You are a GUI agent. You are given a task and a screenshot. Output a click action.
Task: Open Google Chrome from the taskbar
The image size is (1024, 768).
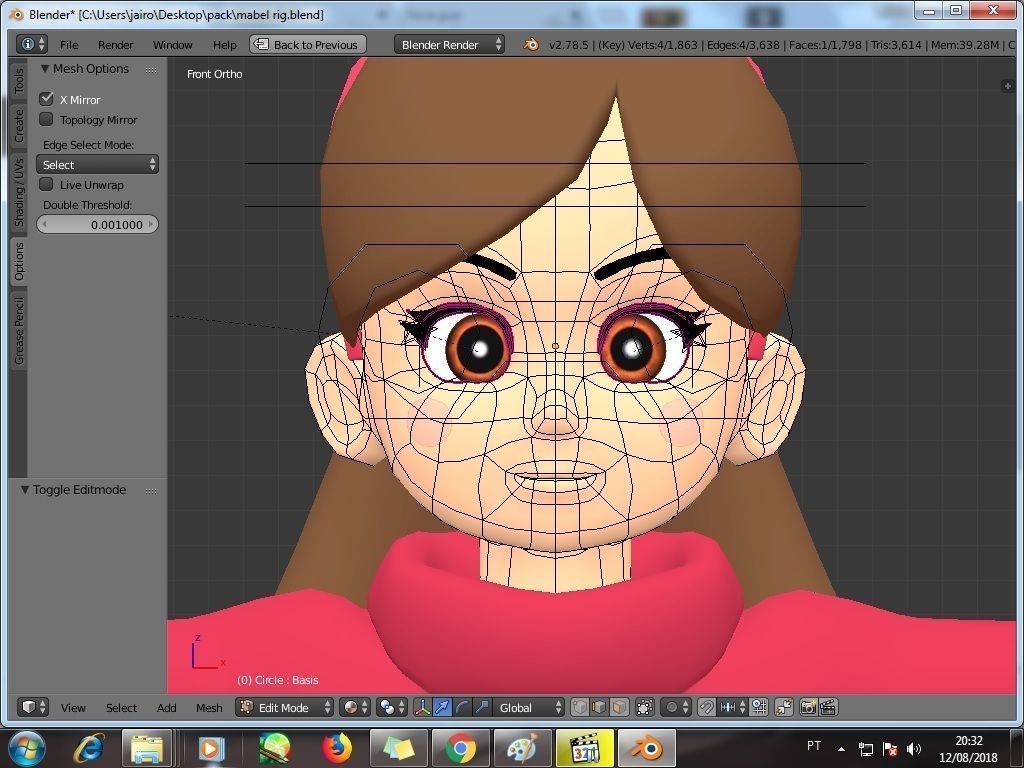click(x=460, y=748)
